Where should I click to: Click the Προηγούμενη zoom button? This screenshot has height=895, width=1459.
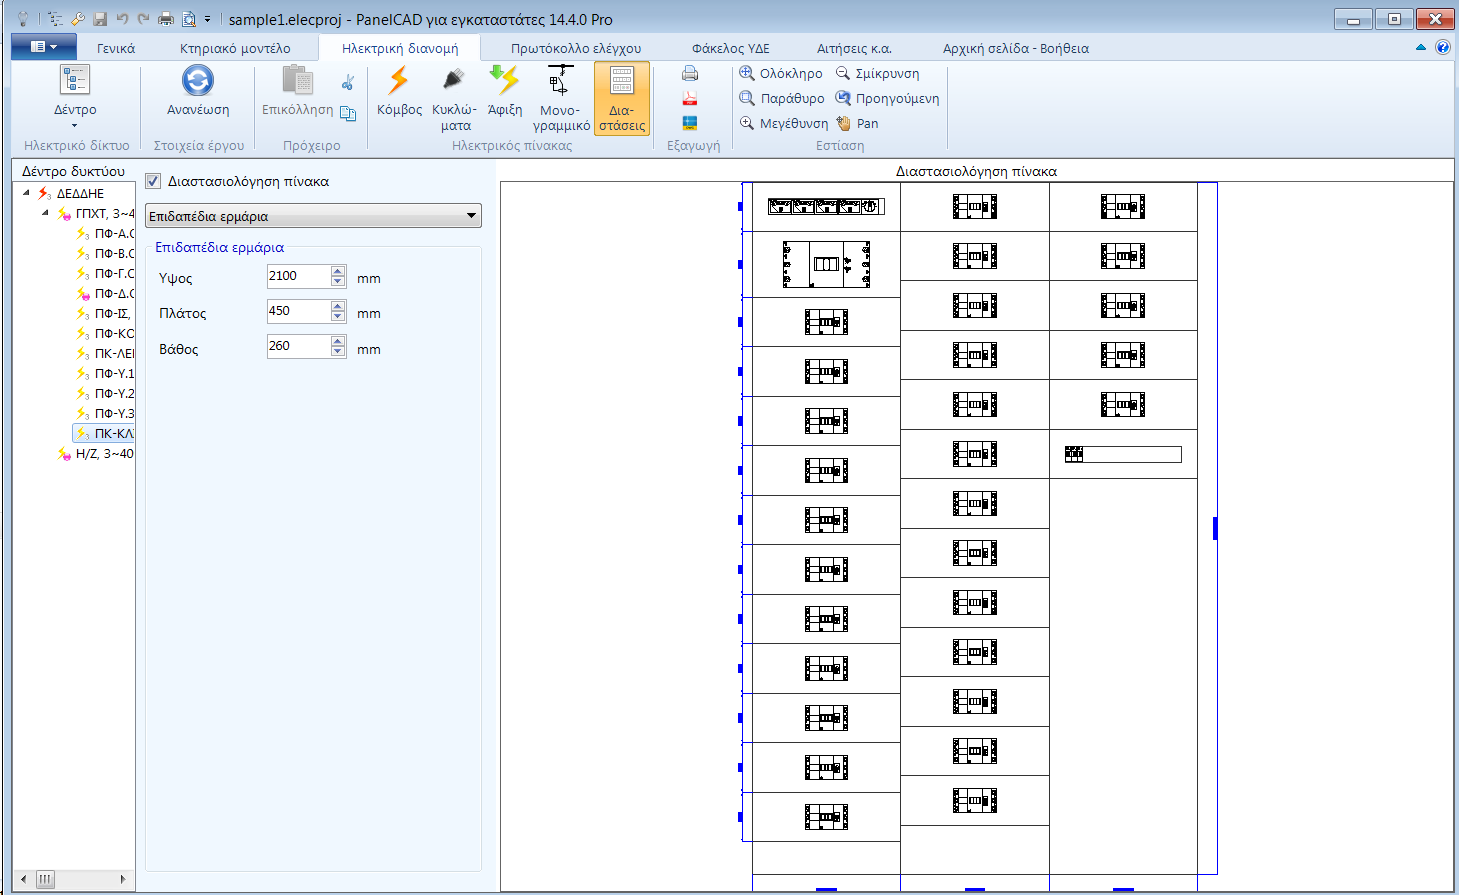887,98
